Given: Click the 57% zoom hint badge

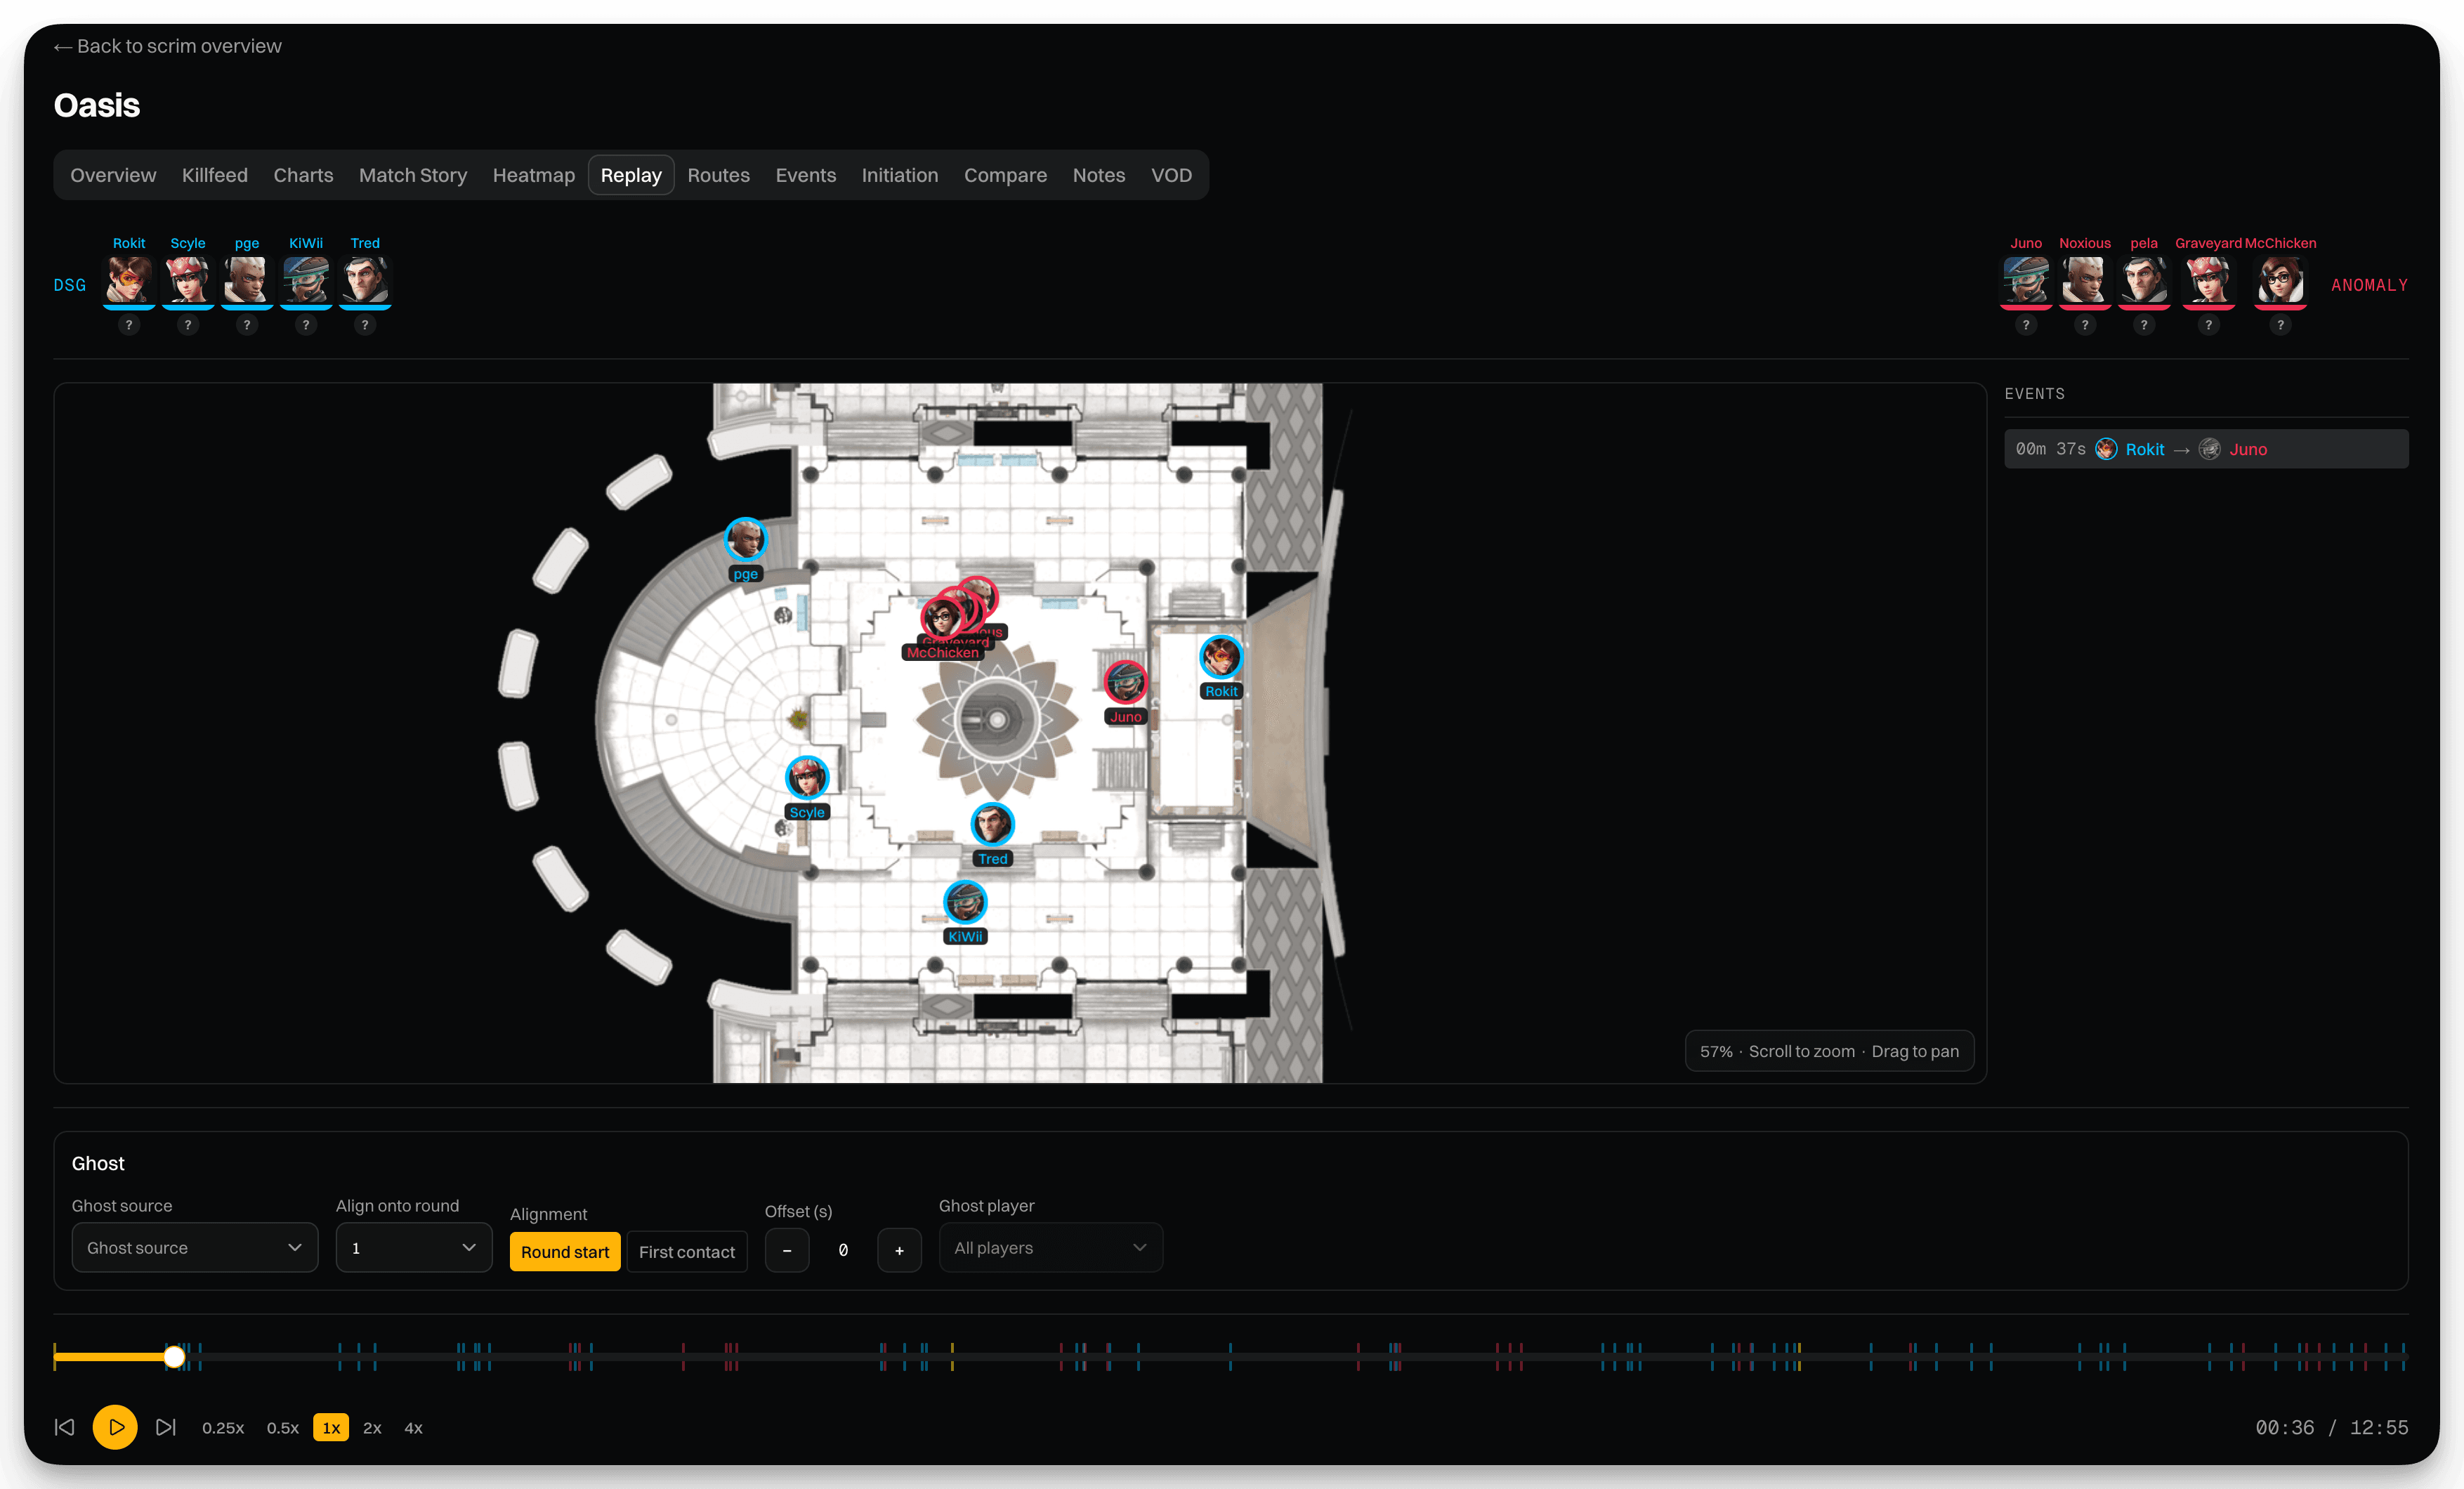Looking at the screenshot, I should pyautogui.click(x=1829, y=1051).
